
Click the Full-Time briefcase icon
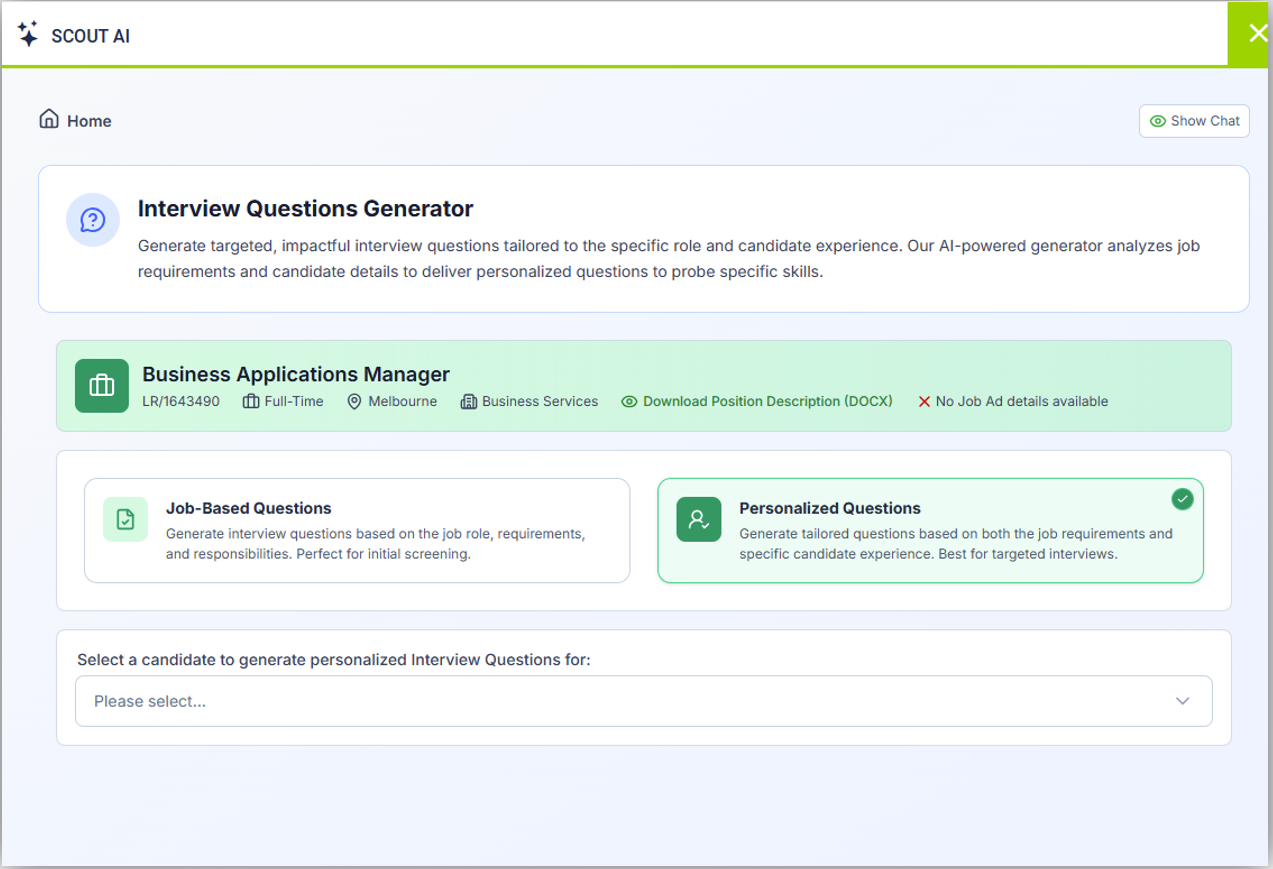tap(251, 402)
